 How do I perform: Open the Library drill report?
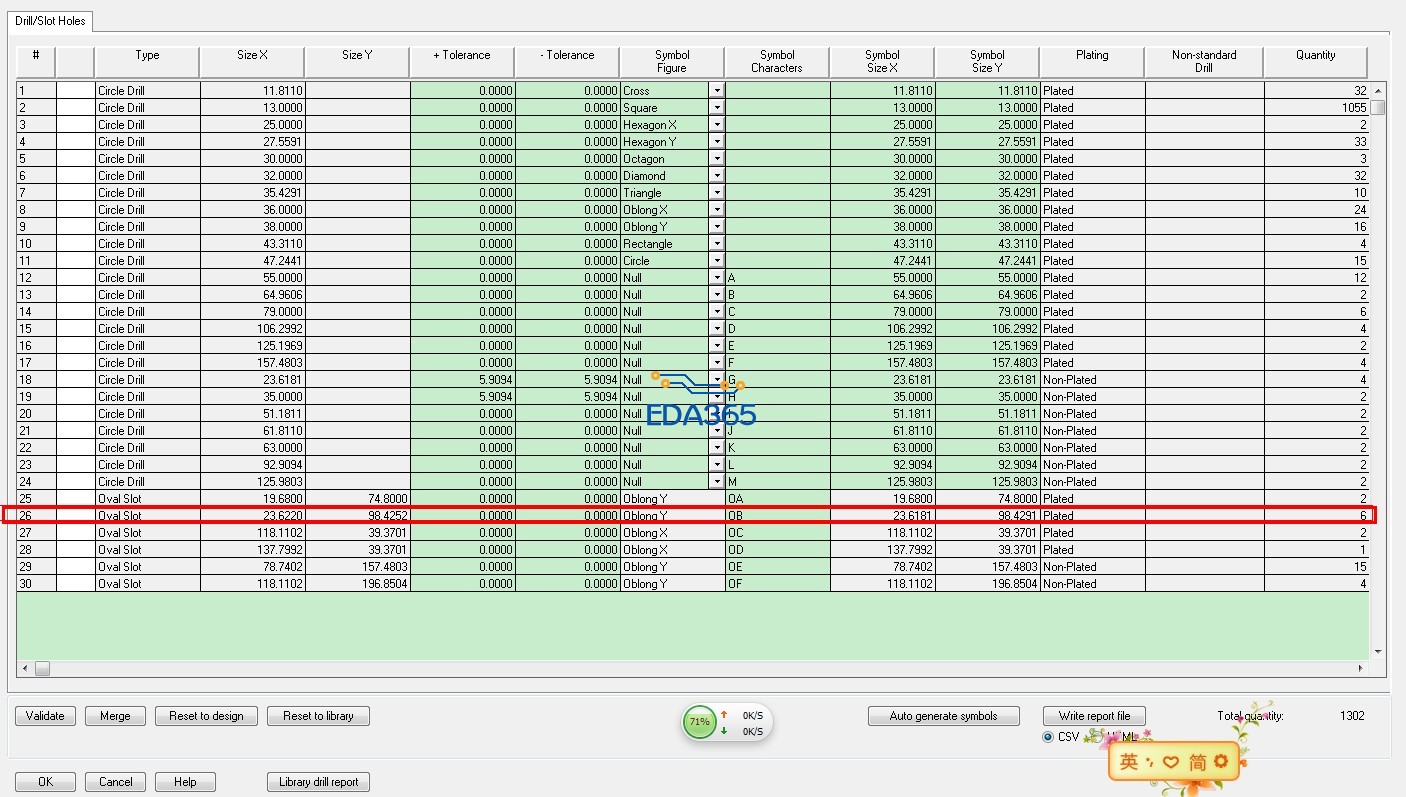point(318,782)
